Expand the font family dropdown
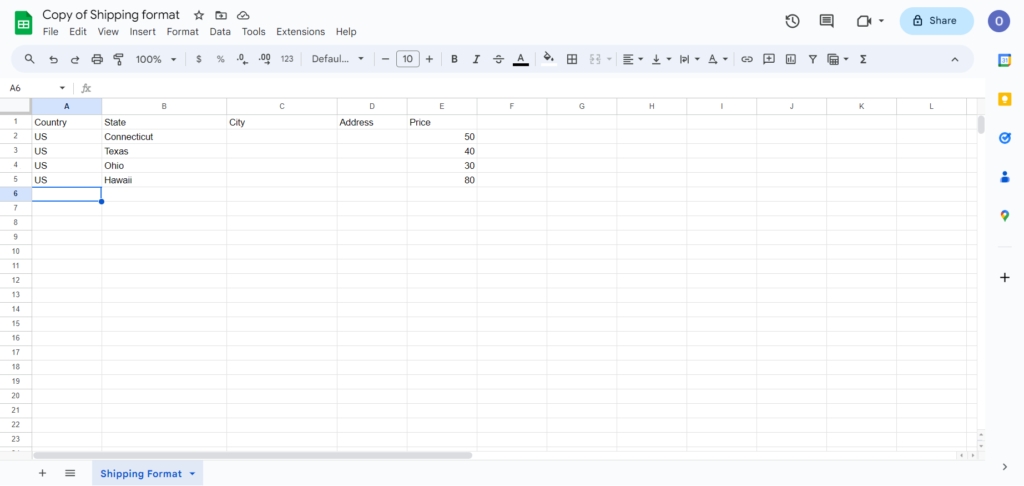Screen dimensions: 1024x486 (338, 59)
